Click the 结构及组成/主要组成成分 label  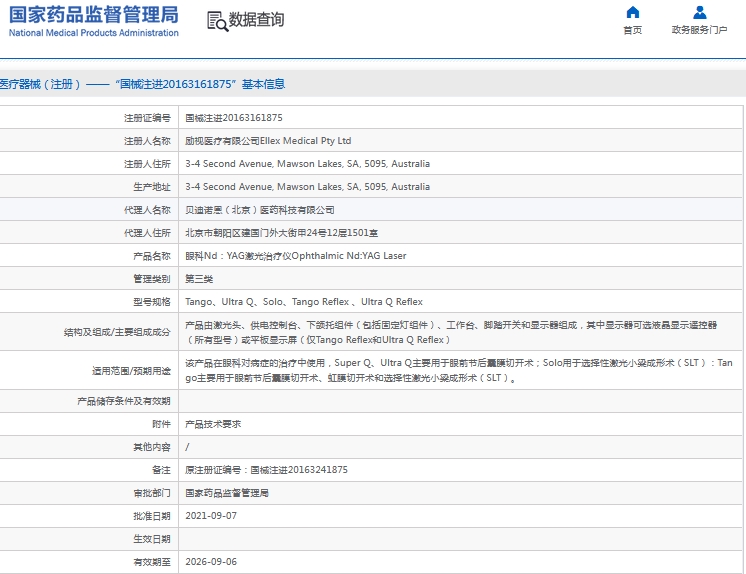(x=117, y=332)
